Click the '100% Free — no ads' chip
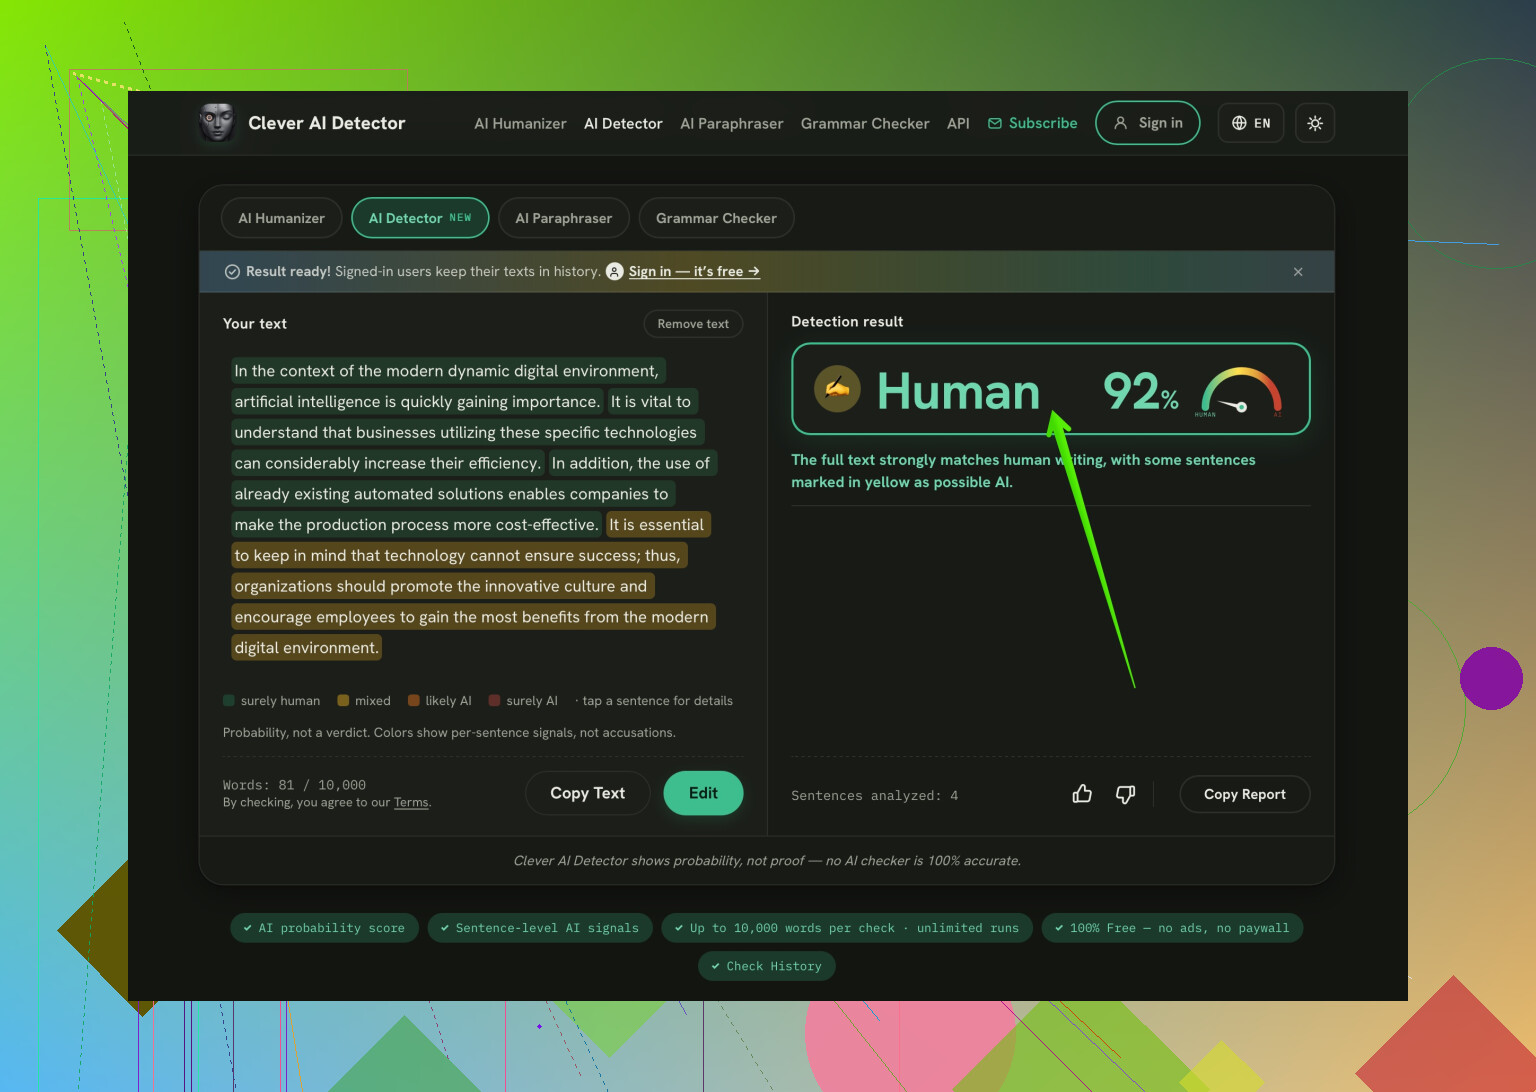The width and height of the screenshot is (1536, 1092). click(x=1172, y=928)
